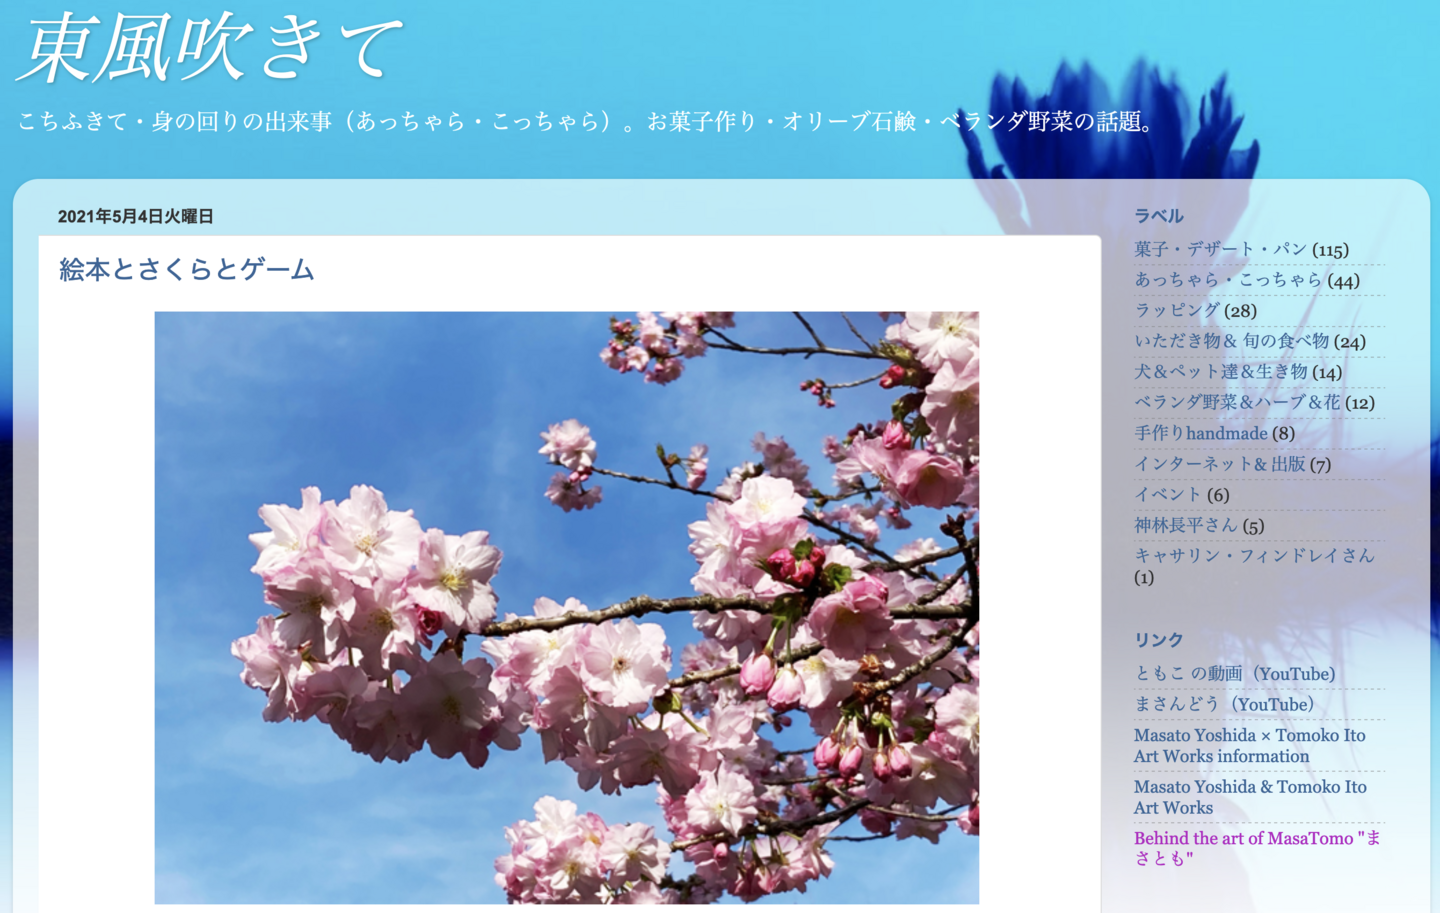Screen dimensions: 1440x913
Task: Click the cherry blossom photo
Action: [566, 607]
